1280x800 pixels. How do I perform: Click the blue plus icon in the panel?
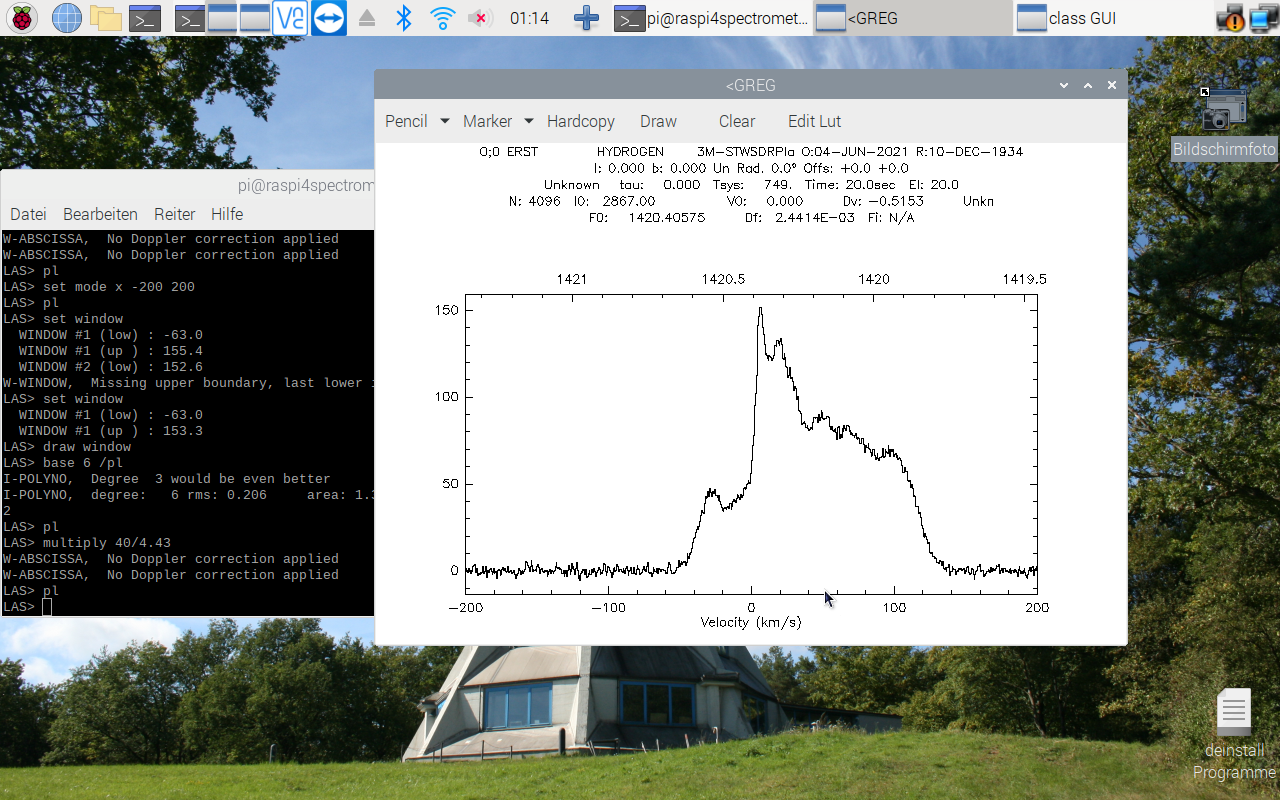pyautogui.click(x=587, y=18)
